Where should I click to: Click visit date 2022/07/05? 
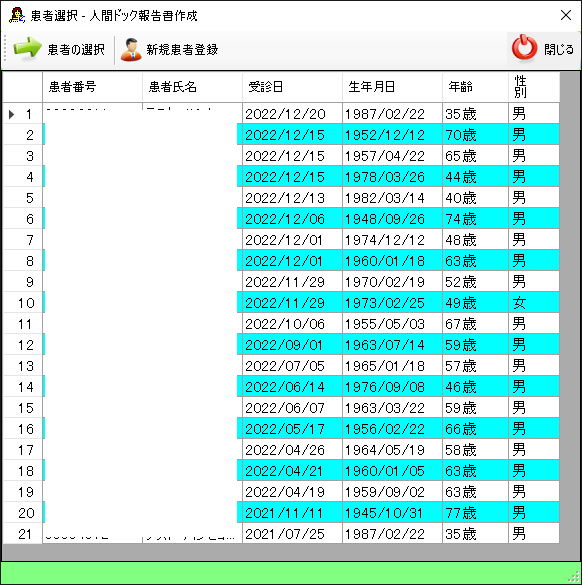click(292, 366)
